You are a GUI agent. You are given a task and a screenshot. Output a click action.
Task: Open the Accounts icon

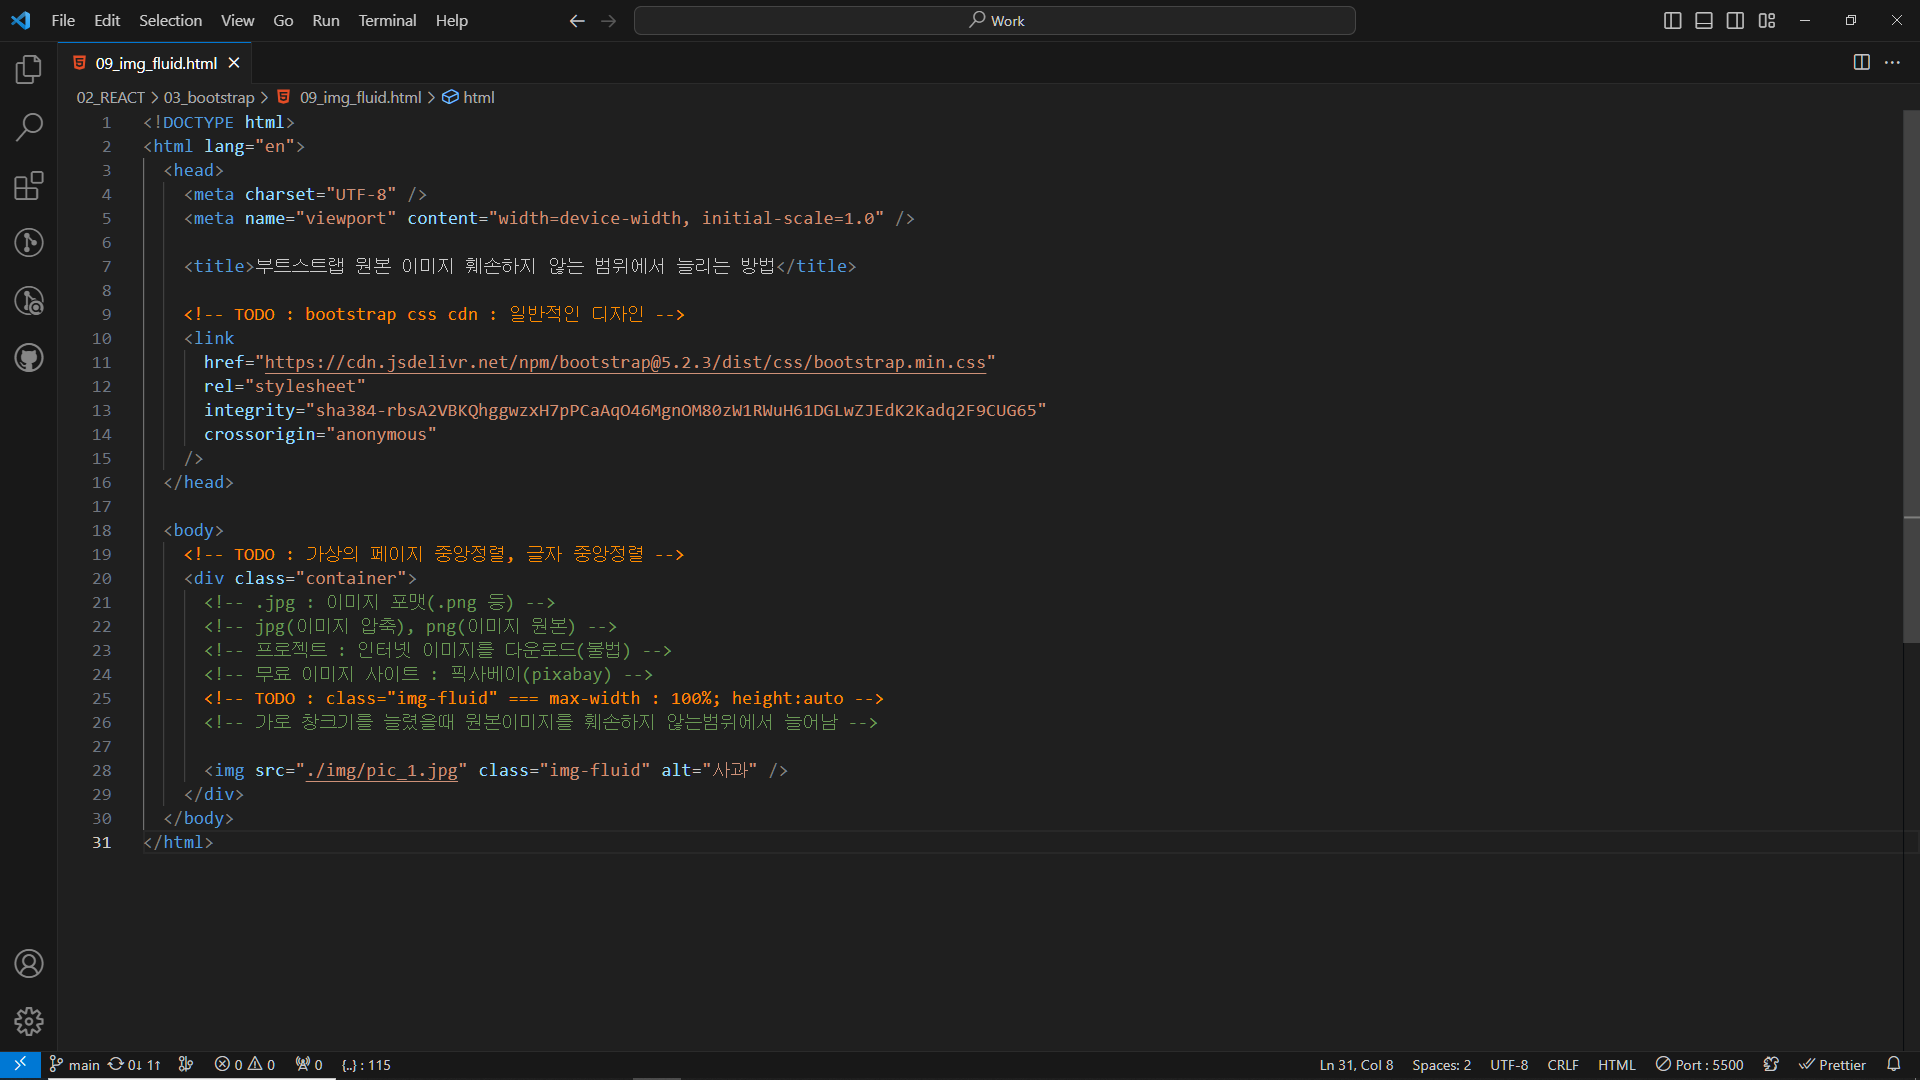coord(29,964)
